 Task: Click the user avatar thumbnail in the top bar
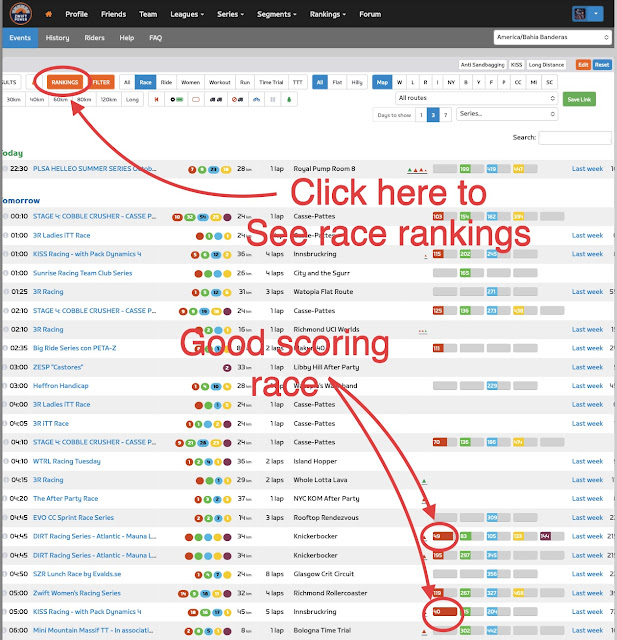[579, 14]
